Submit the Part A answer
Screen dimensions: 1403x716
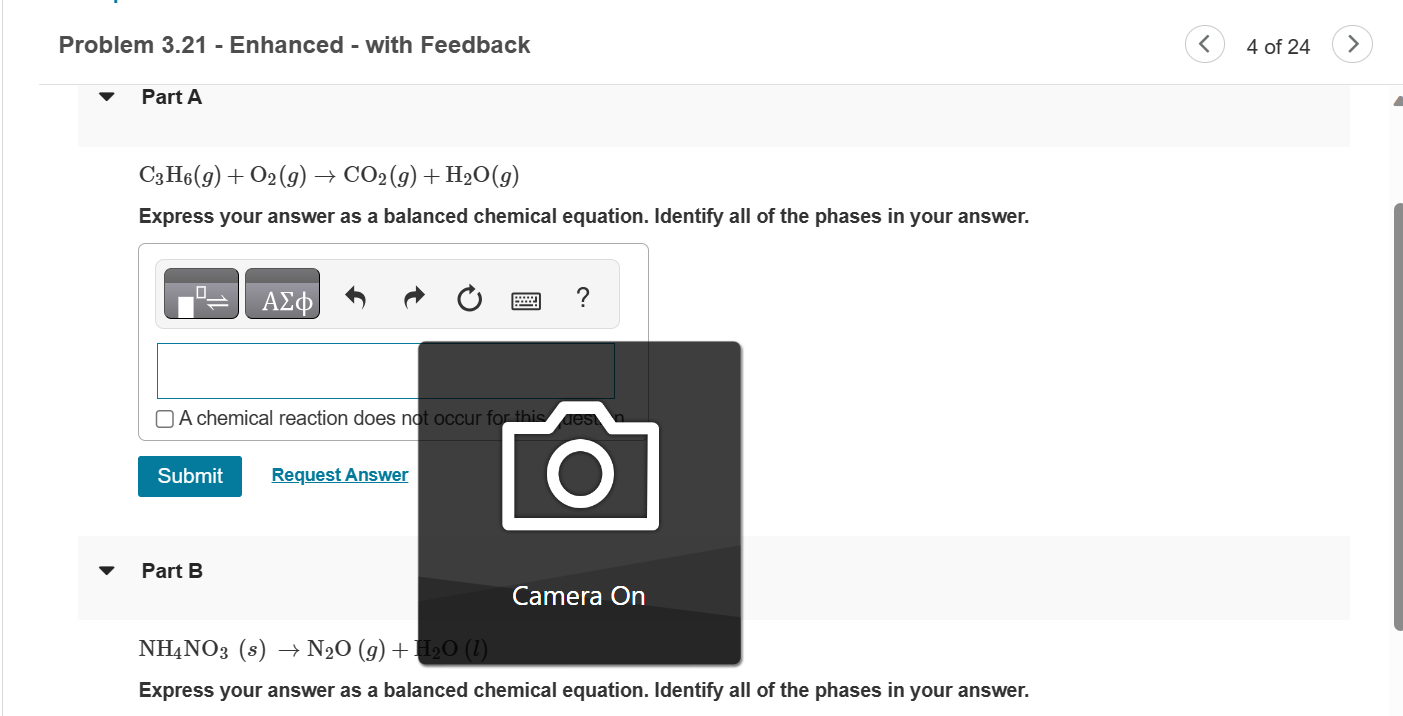click(189, 476)
